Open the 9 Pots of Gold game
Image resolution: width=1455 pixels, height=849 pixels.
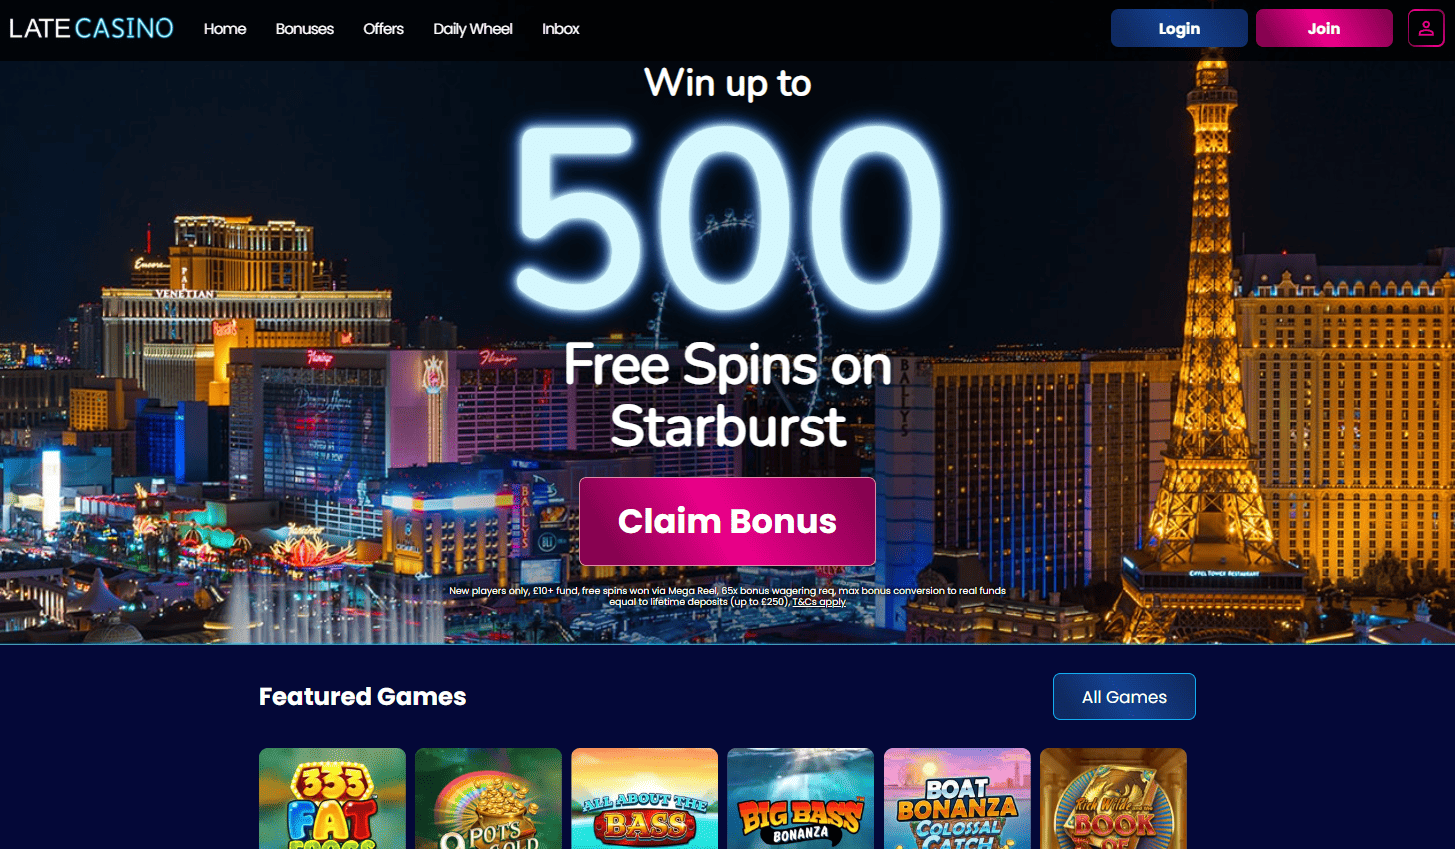(488, 798)
